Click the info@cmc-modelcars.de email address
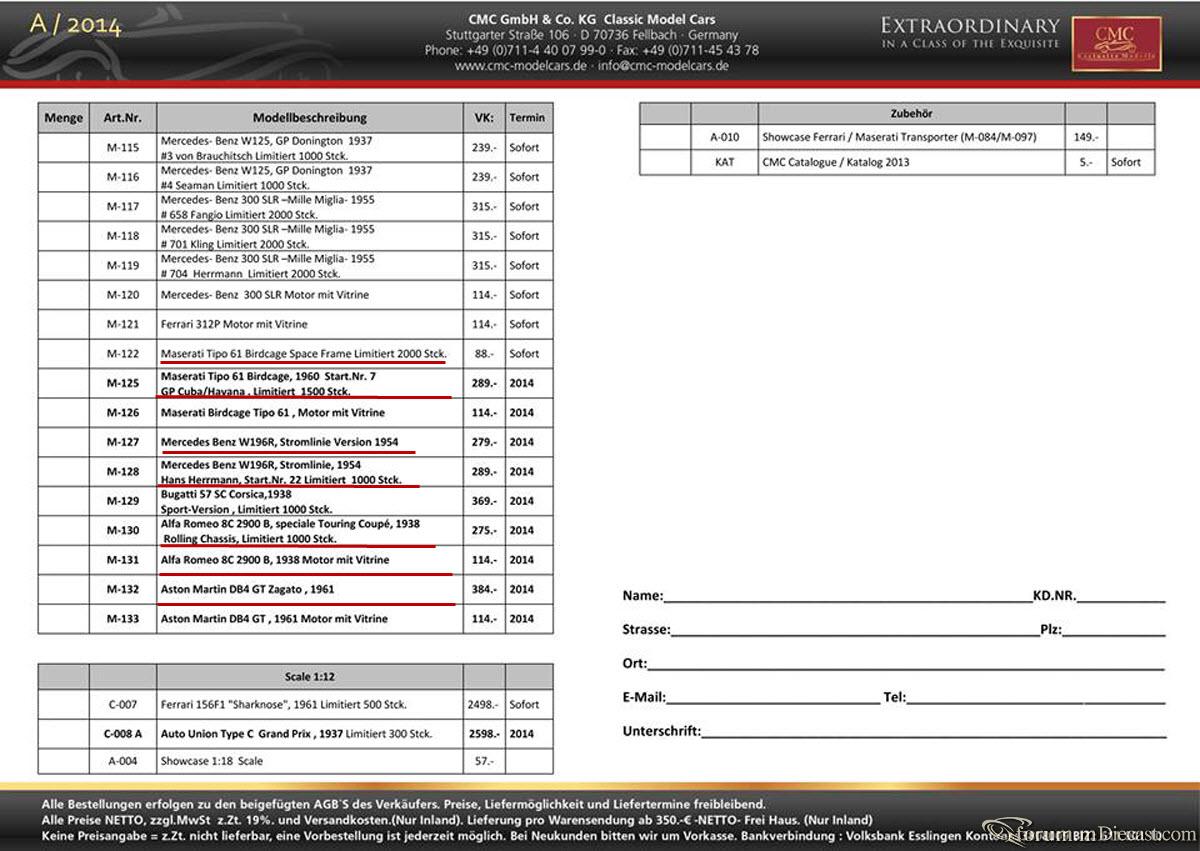 (664, 66)
